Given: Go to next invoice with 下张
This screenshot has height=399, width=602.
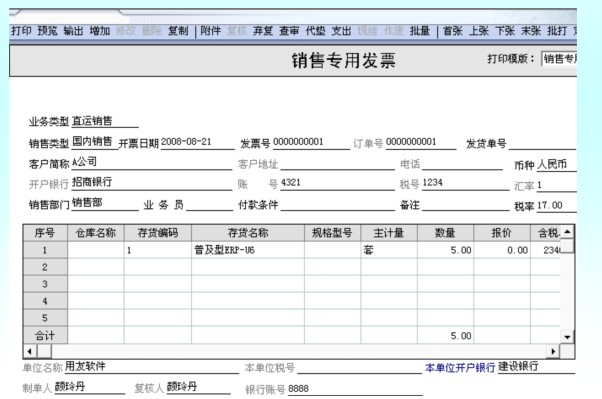Looking at the screenshot, I should pyautogui.click(x=505, y=31).
